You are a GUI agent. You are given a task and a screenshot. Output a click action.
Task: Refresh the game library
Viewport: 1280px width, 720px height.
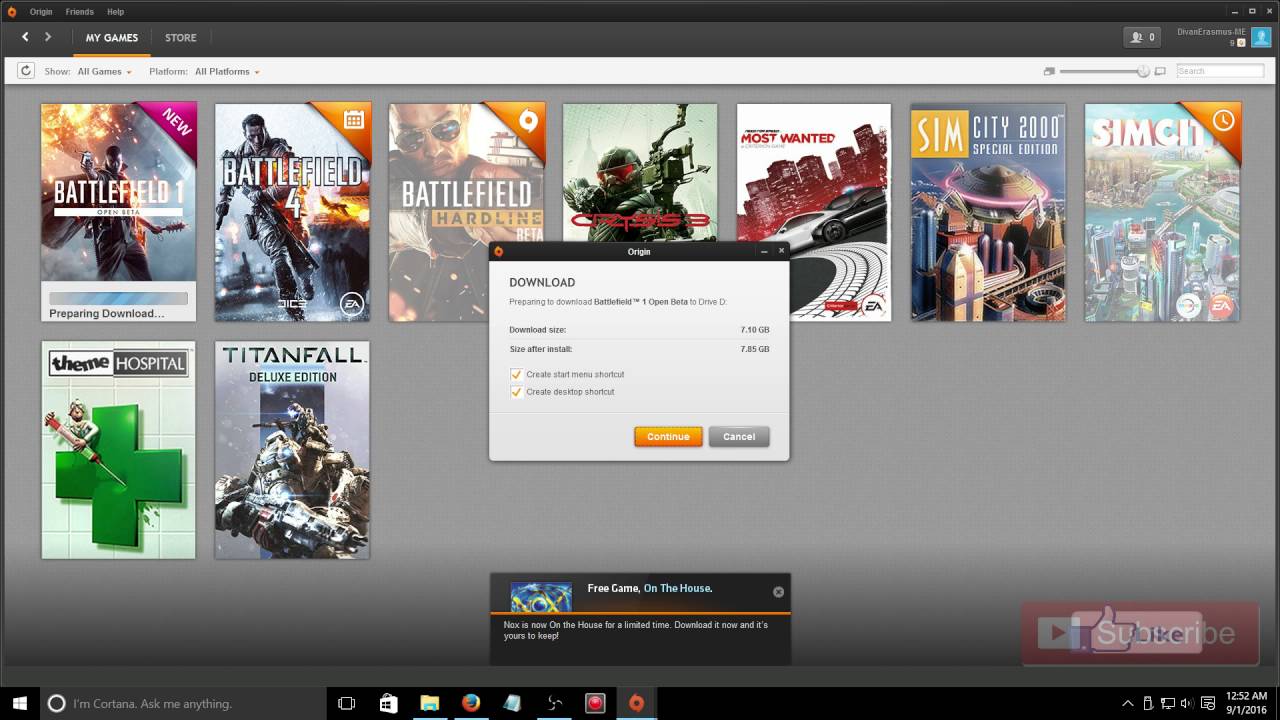point(26,71)
